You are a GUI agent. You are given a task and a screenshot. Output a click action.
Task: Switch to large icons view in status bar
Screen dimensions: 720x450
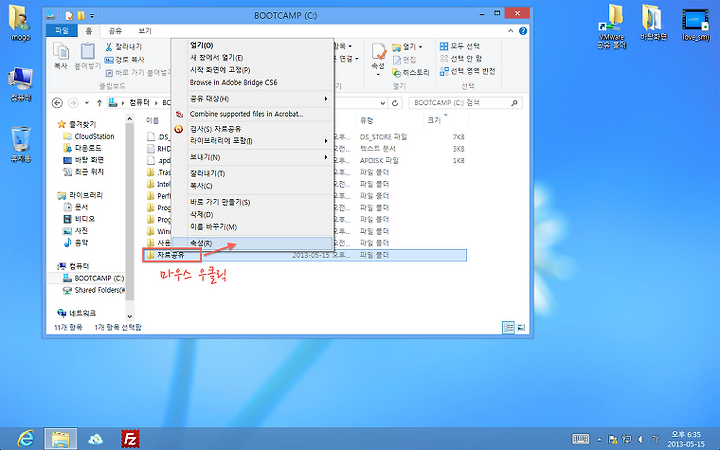pos(521,327)
